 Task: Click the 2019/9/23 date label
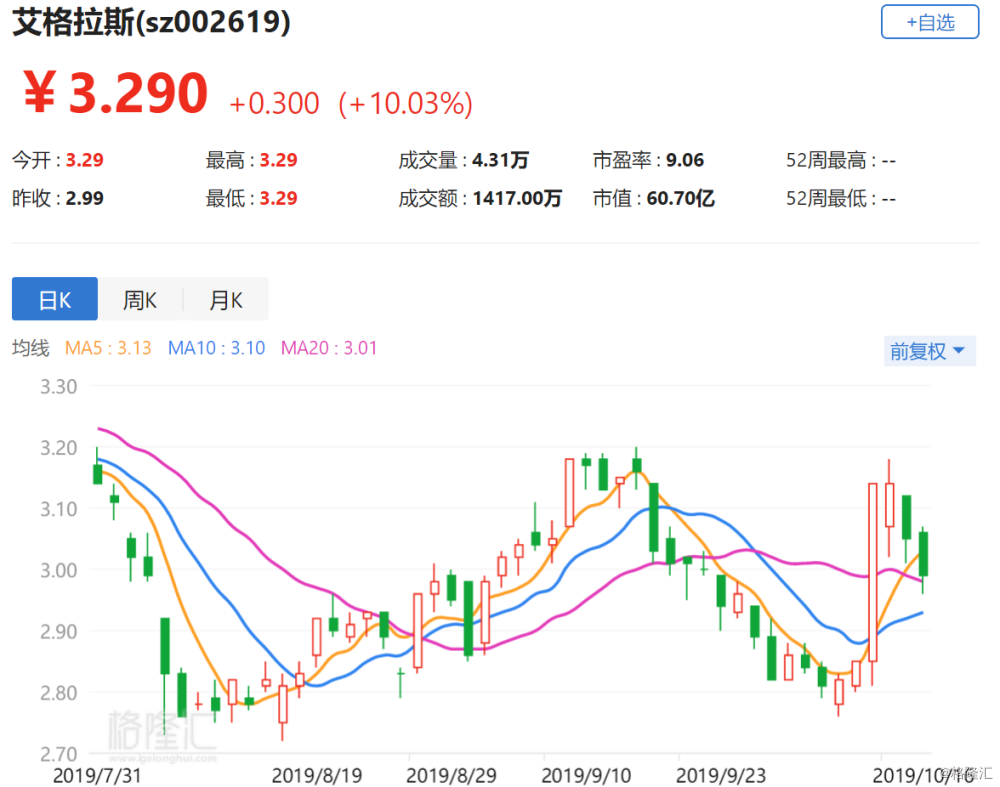[721, 776]
